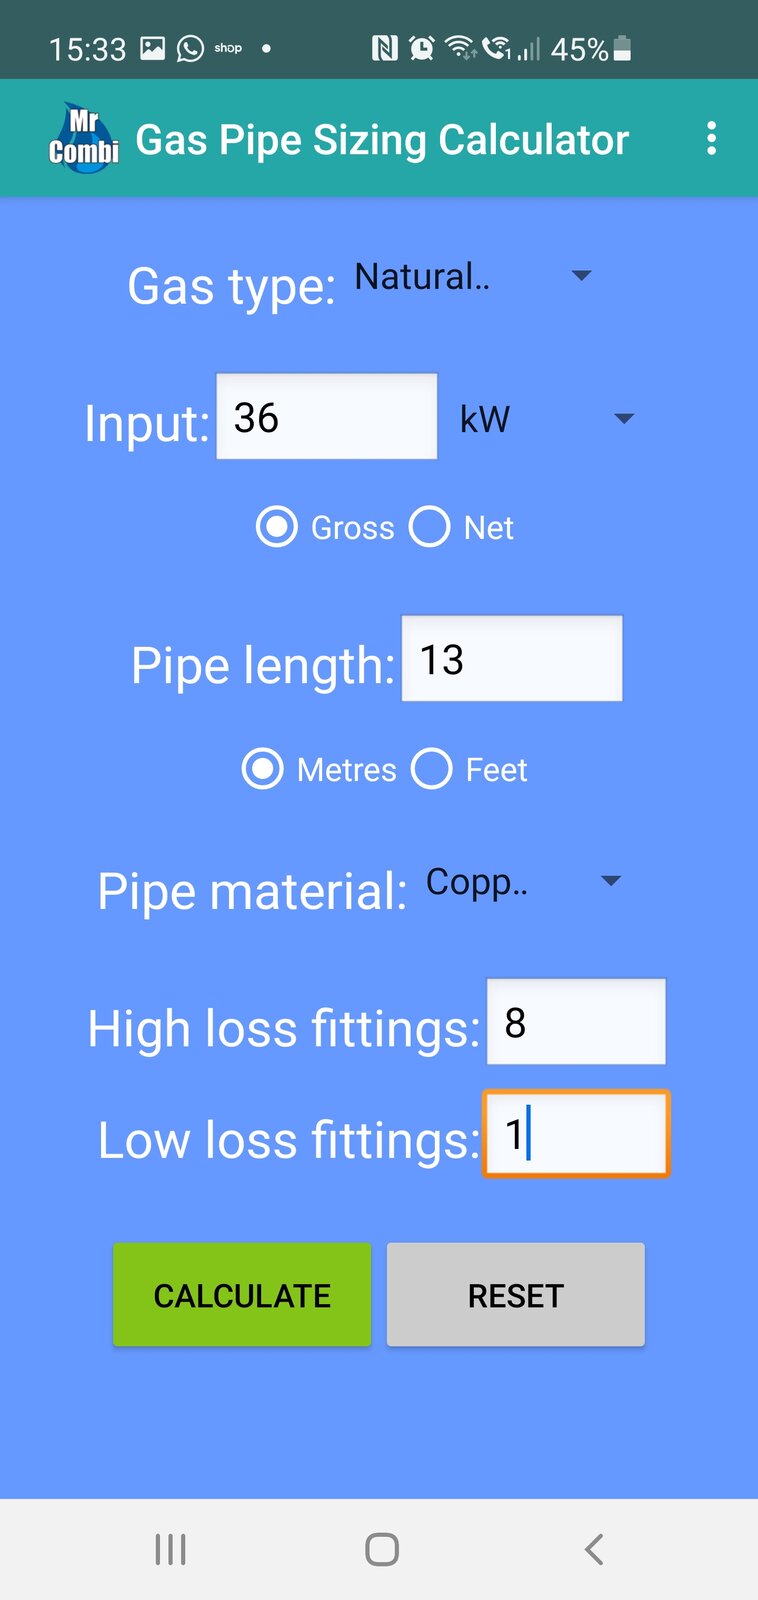Focus the Input power field showing 36
This screenshot has height=1600, width=758.
pos(327,417)
